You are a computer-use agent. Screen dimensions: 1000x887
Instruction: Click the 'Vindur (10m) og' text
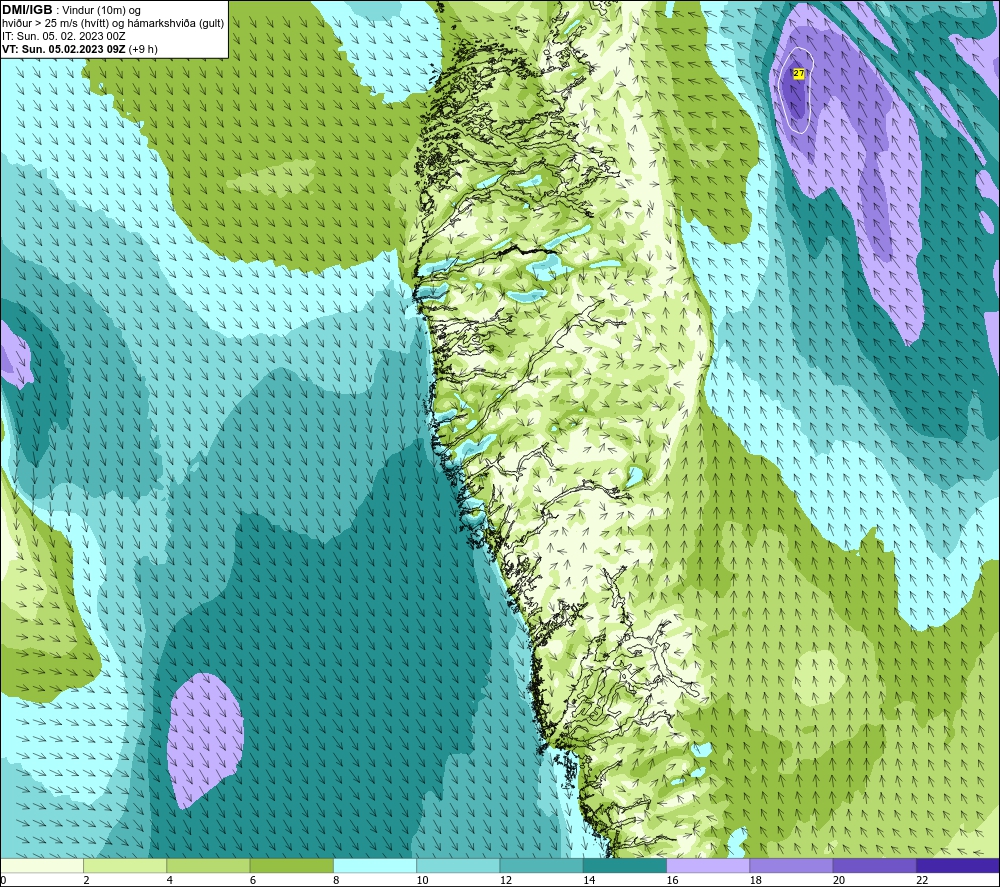(101, 10)
